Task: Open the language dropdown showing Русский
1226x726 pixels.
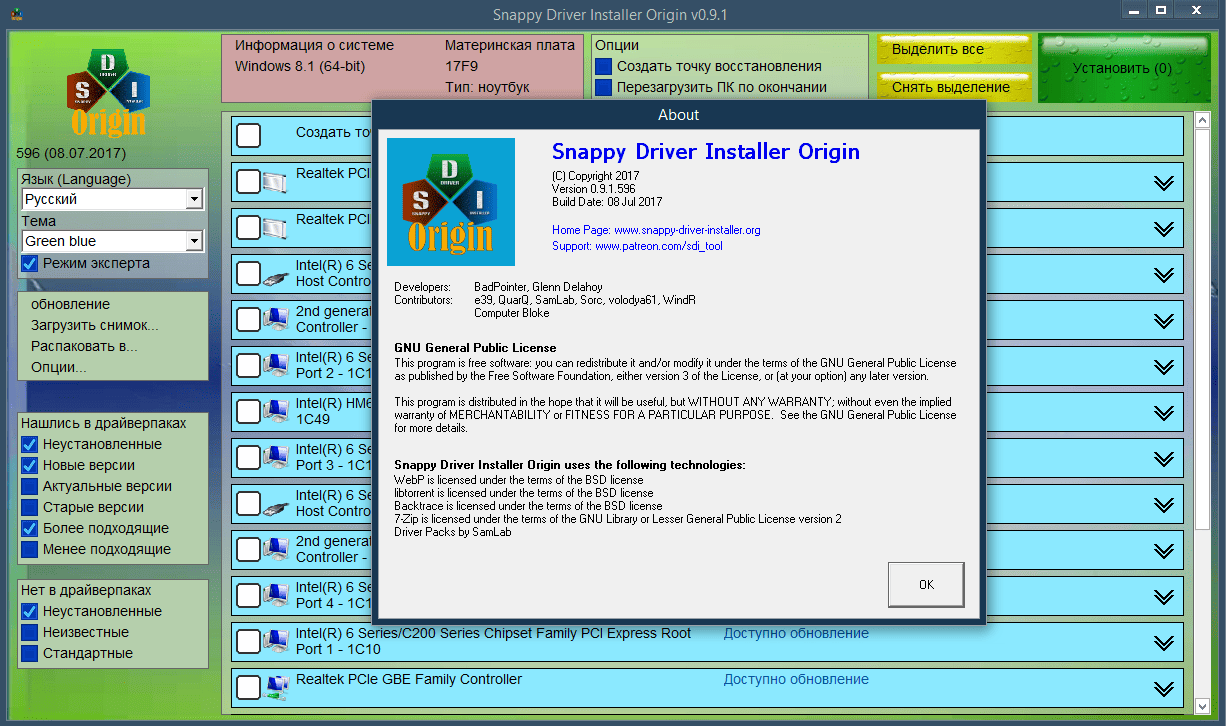Action: [113, 199]
